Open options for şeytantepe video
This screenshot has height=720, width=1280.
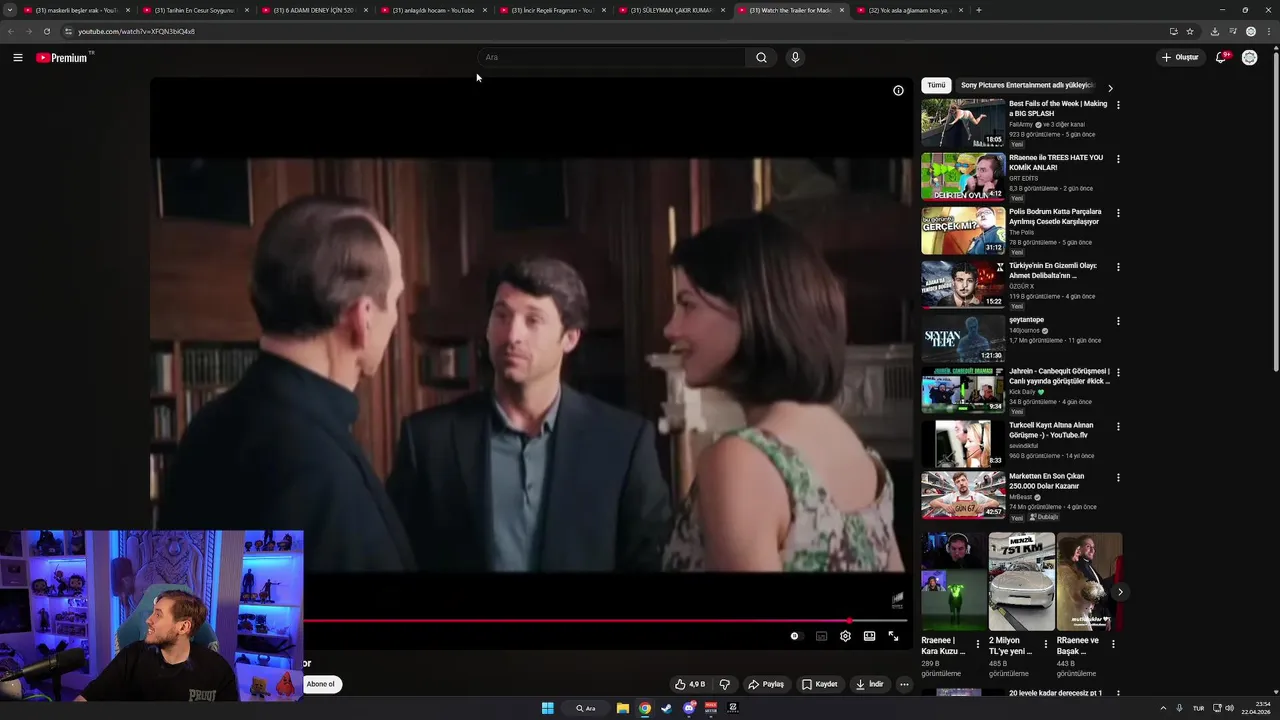click(x=1118, y=321)
